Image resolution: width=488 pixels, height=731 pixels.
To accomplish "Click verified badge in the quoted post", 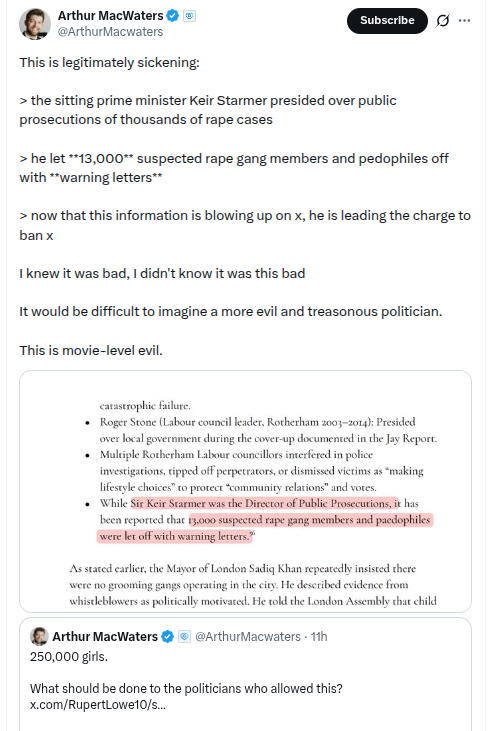I will click(x=167, y=636).
